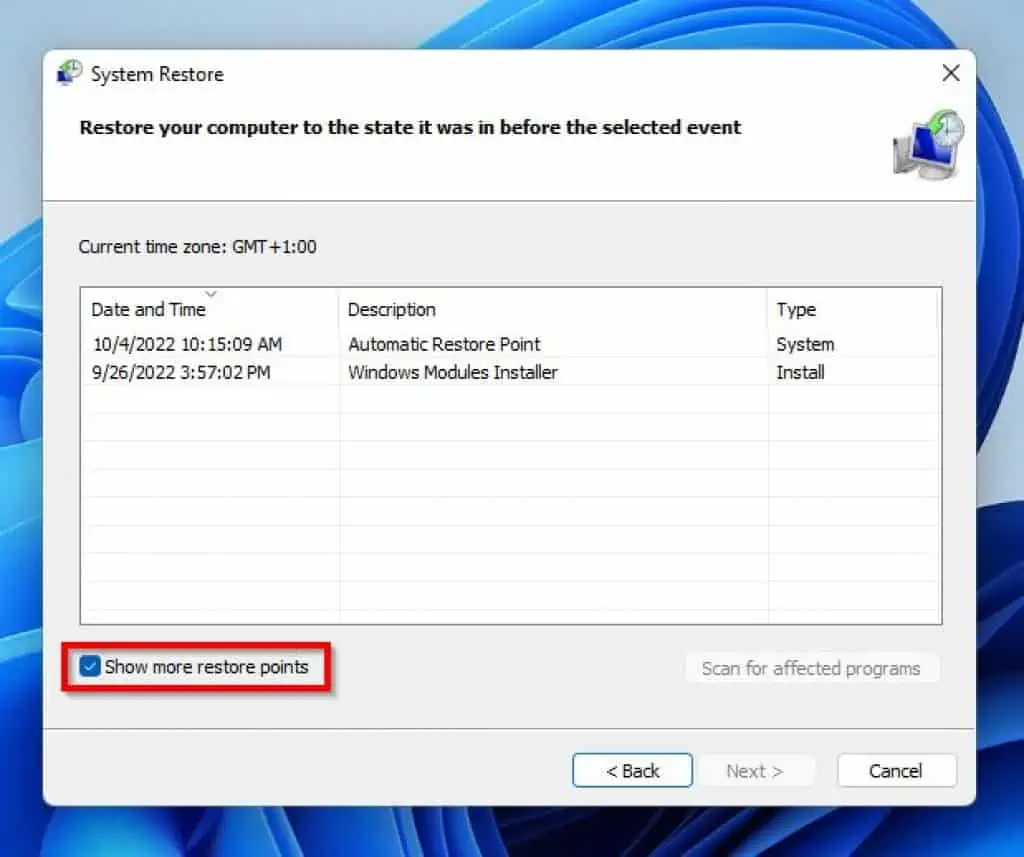This screenshot has height=857, width=1024.
Task: Click the sort arrow above Date and Time
Action: point(211,294)
